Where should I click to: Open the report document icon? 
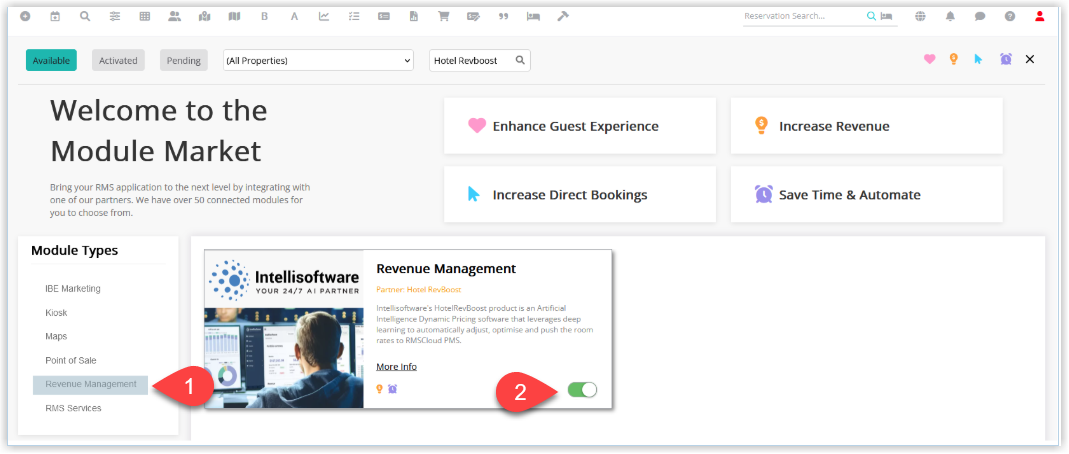click(x=413, y=16)
